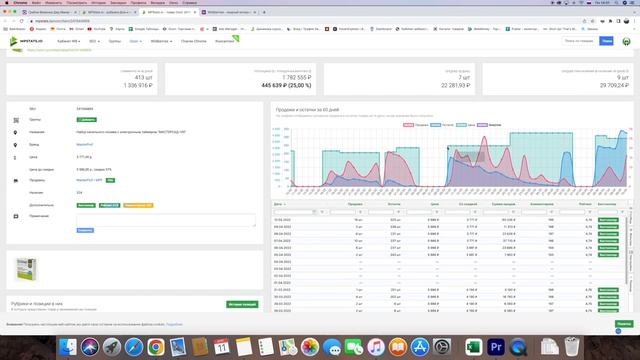
Task: Open Google Таблицы bookmark
Action: (144, 29)
